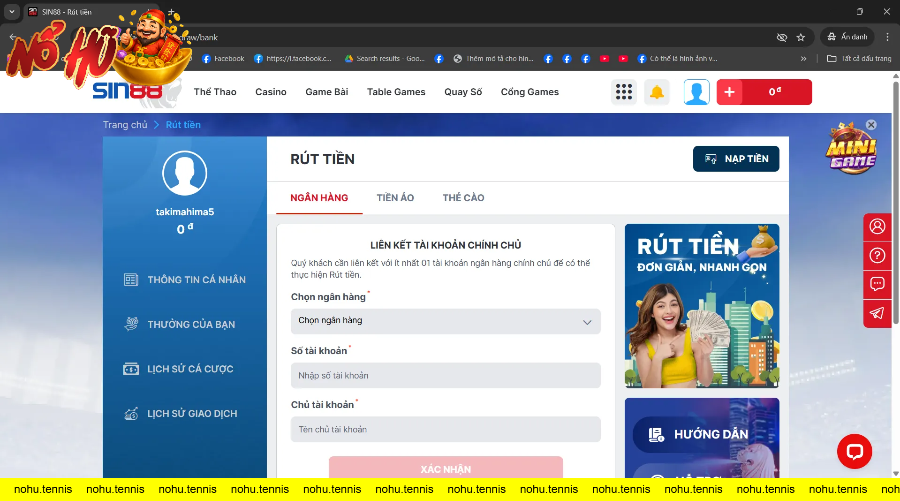The width and height of the screenshot is (900, 501).
Task: Click the Telegram paper plane sidebar icon
Action: [x=877, y=313]
